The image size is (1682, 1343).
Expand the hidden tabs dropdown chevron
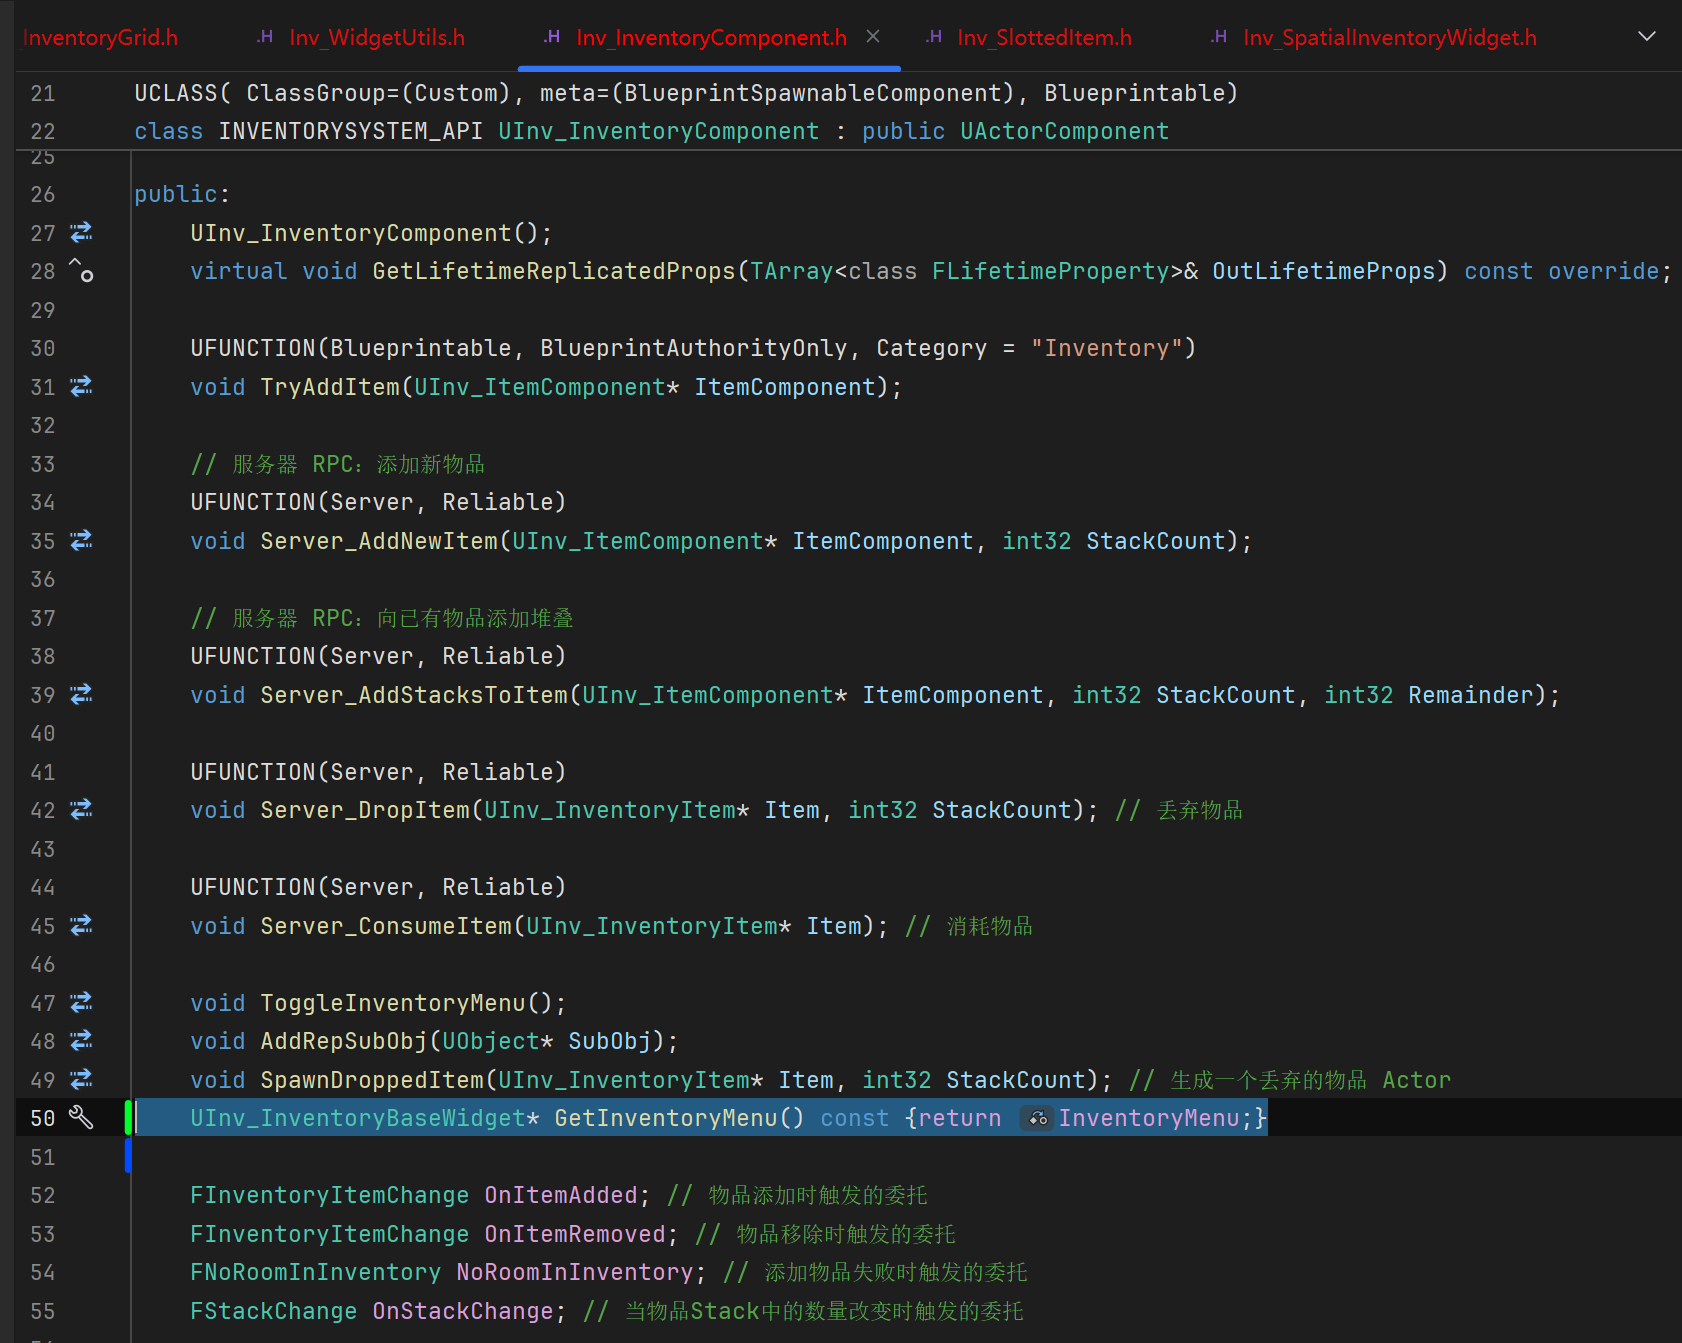point(1647,37)
